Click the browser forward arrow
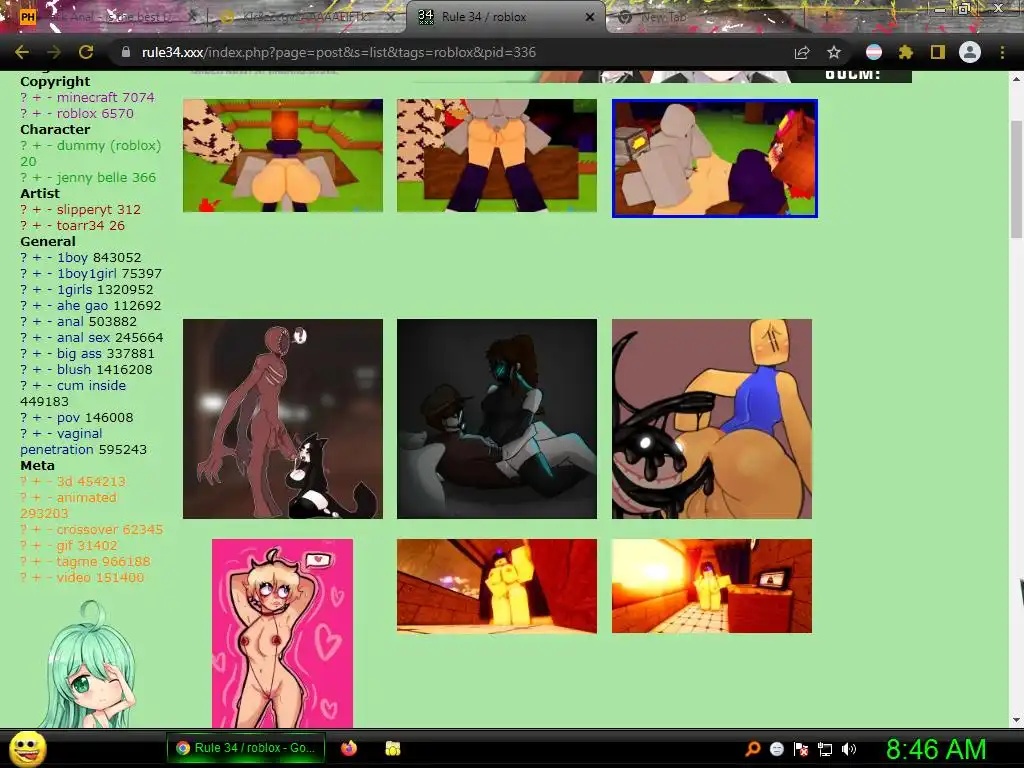Screen dimensions: 1024x768 [x=54, y=52]
